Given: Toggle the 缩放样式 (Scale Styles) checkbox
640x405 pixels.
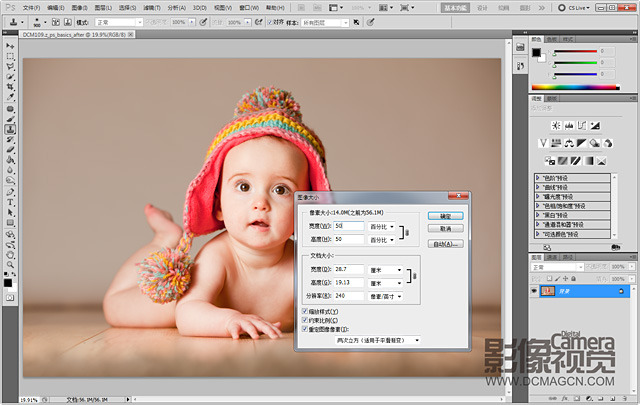Looking at the screenshot, I should (305, 312).
